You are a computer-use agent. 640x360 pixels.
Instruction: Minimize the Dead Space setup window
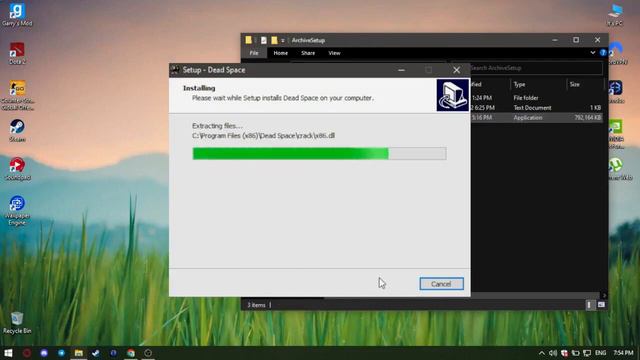point(401,70)
